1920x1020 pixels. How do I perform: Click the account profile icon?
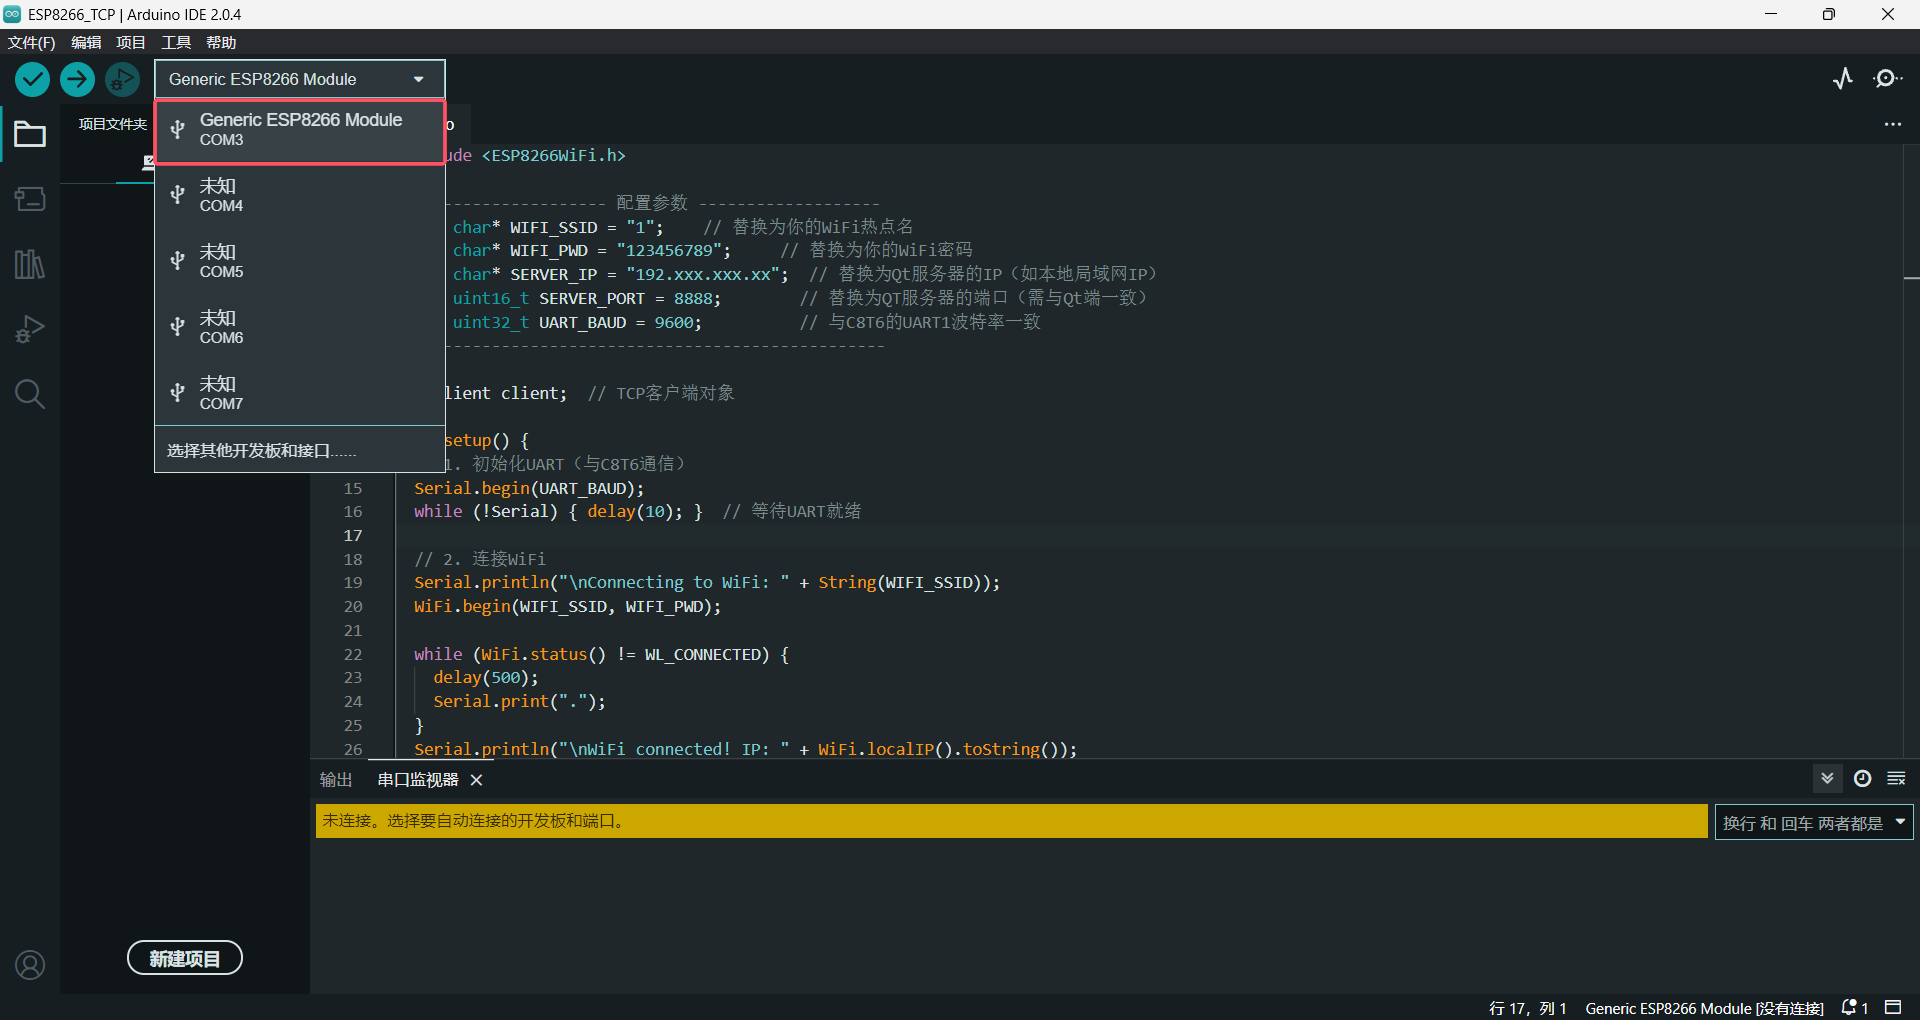30,965
